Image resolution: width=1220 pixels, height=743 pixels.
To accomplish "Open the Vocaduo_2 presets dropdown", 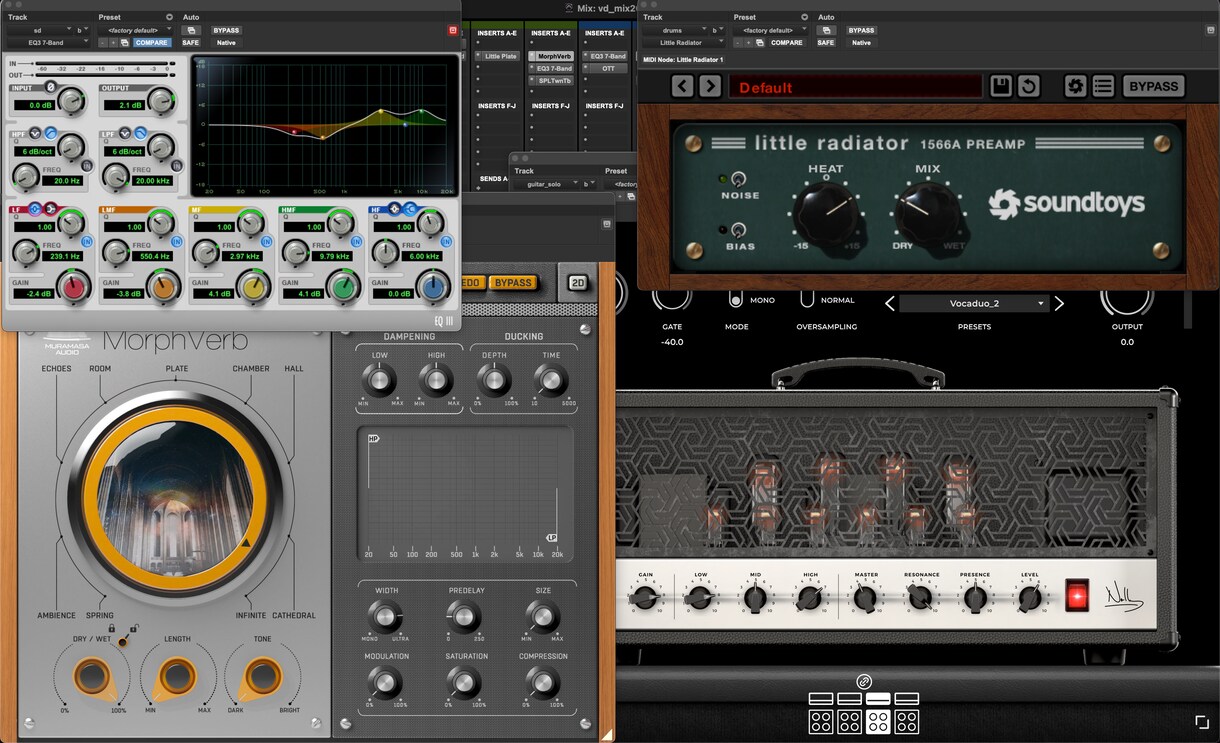I will [x=974, y=303].
